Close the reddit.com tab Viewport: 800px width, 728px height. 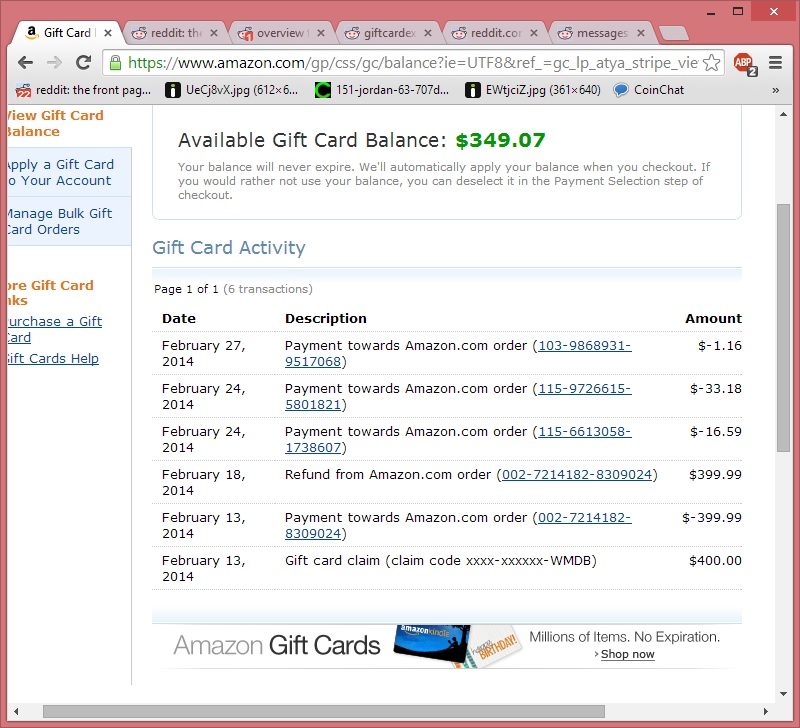click(534, 33)
